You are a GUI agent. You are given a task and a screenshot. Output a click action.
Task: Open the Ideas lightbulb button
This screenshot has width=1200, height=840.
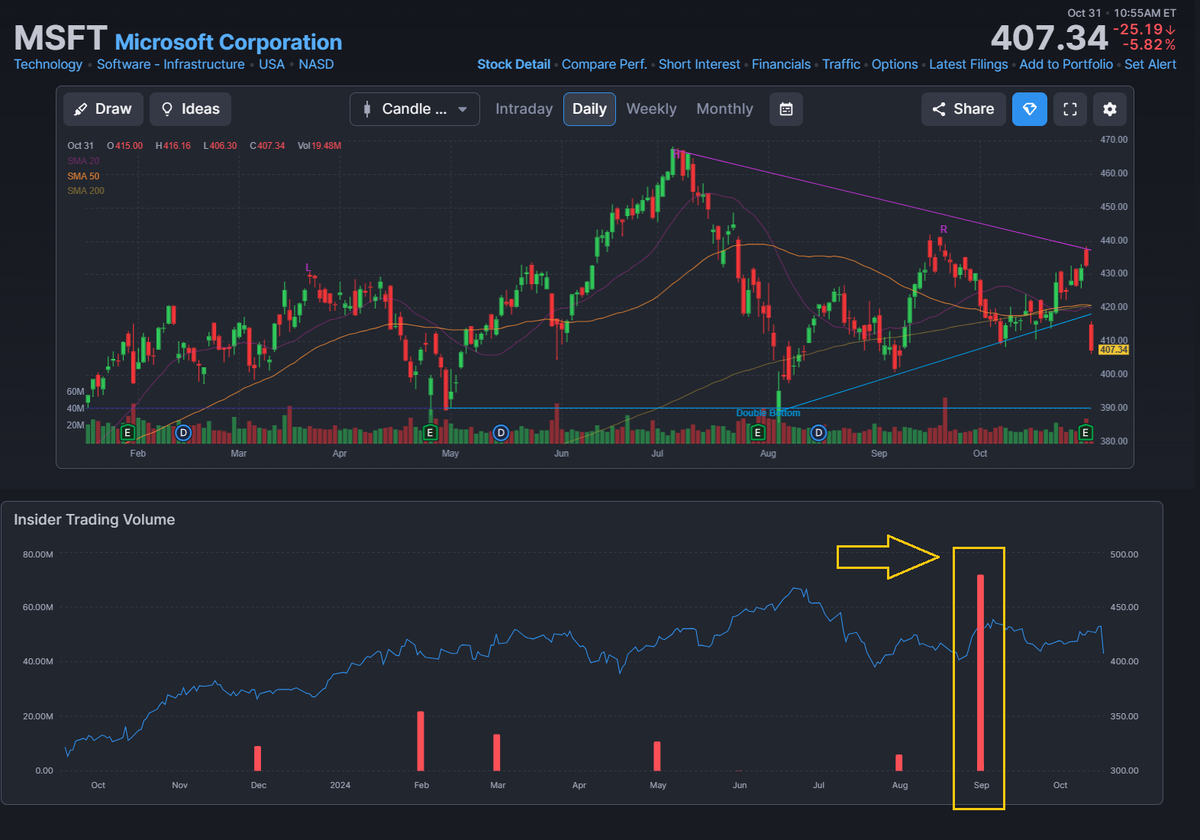(190, 109)
